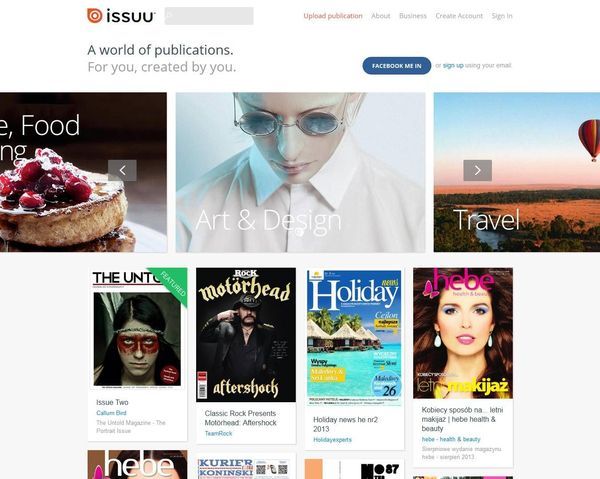Viewport: 600px width, 479px height.
Task: Advance to the next carousel slide
Action: 478,170
